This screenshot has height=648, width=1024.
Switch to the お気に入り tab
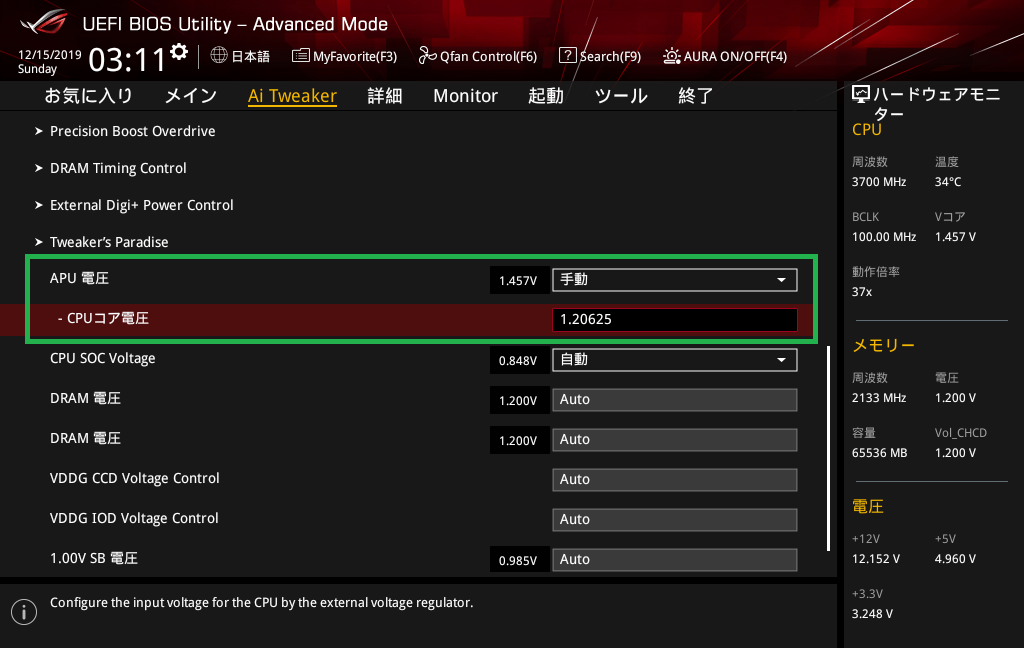point(88,96)
